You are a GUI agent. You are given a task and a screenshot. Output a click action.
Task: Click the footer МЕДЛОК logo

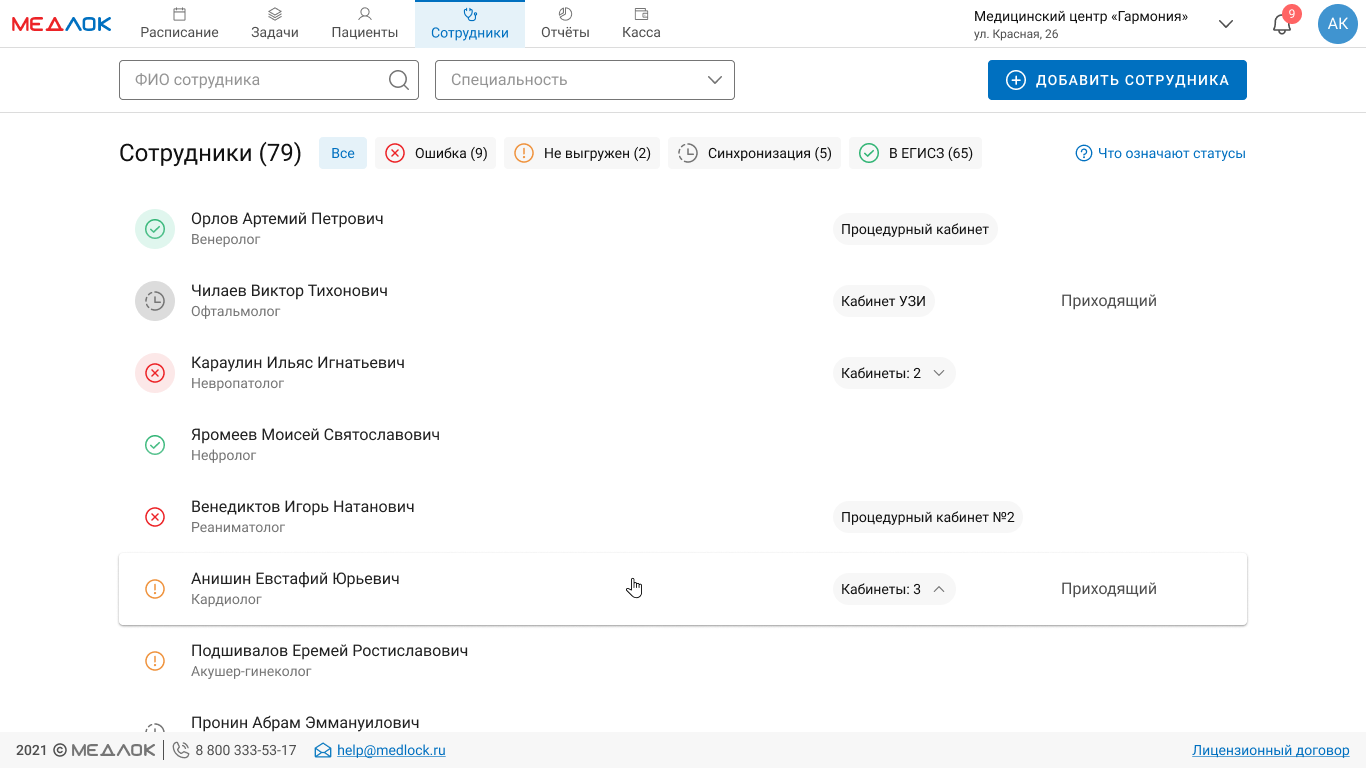coord(114,750)
